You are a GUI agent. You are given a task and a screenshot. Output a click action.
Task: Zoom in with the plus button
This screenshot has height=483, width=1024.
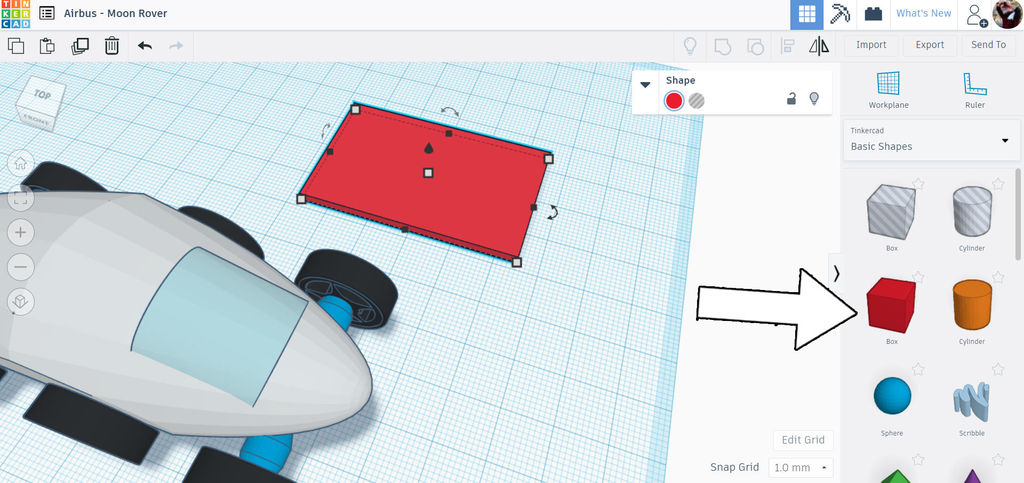(20, 232)
